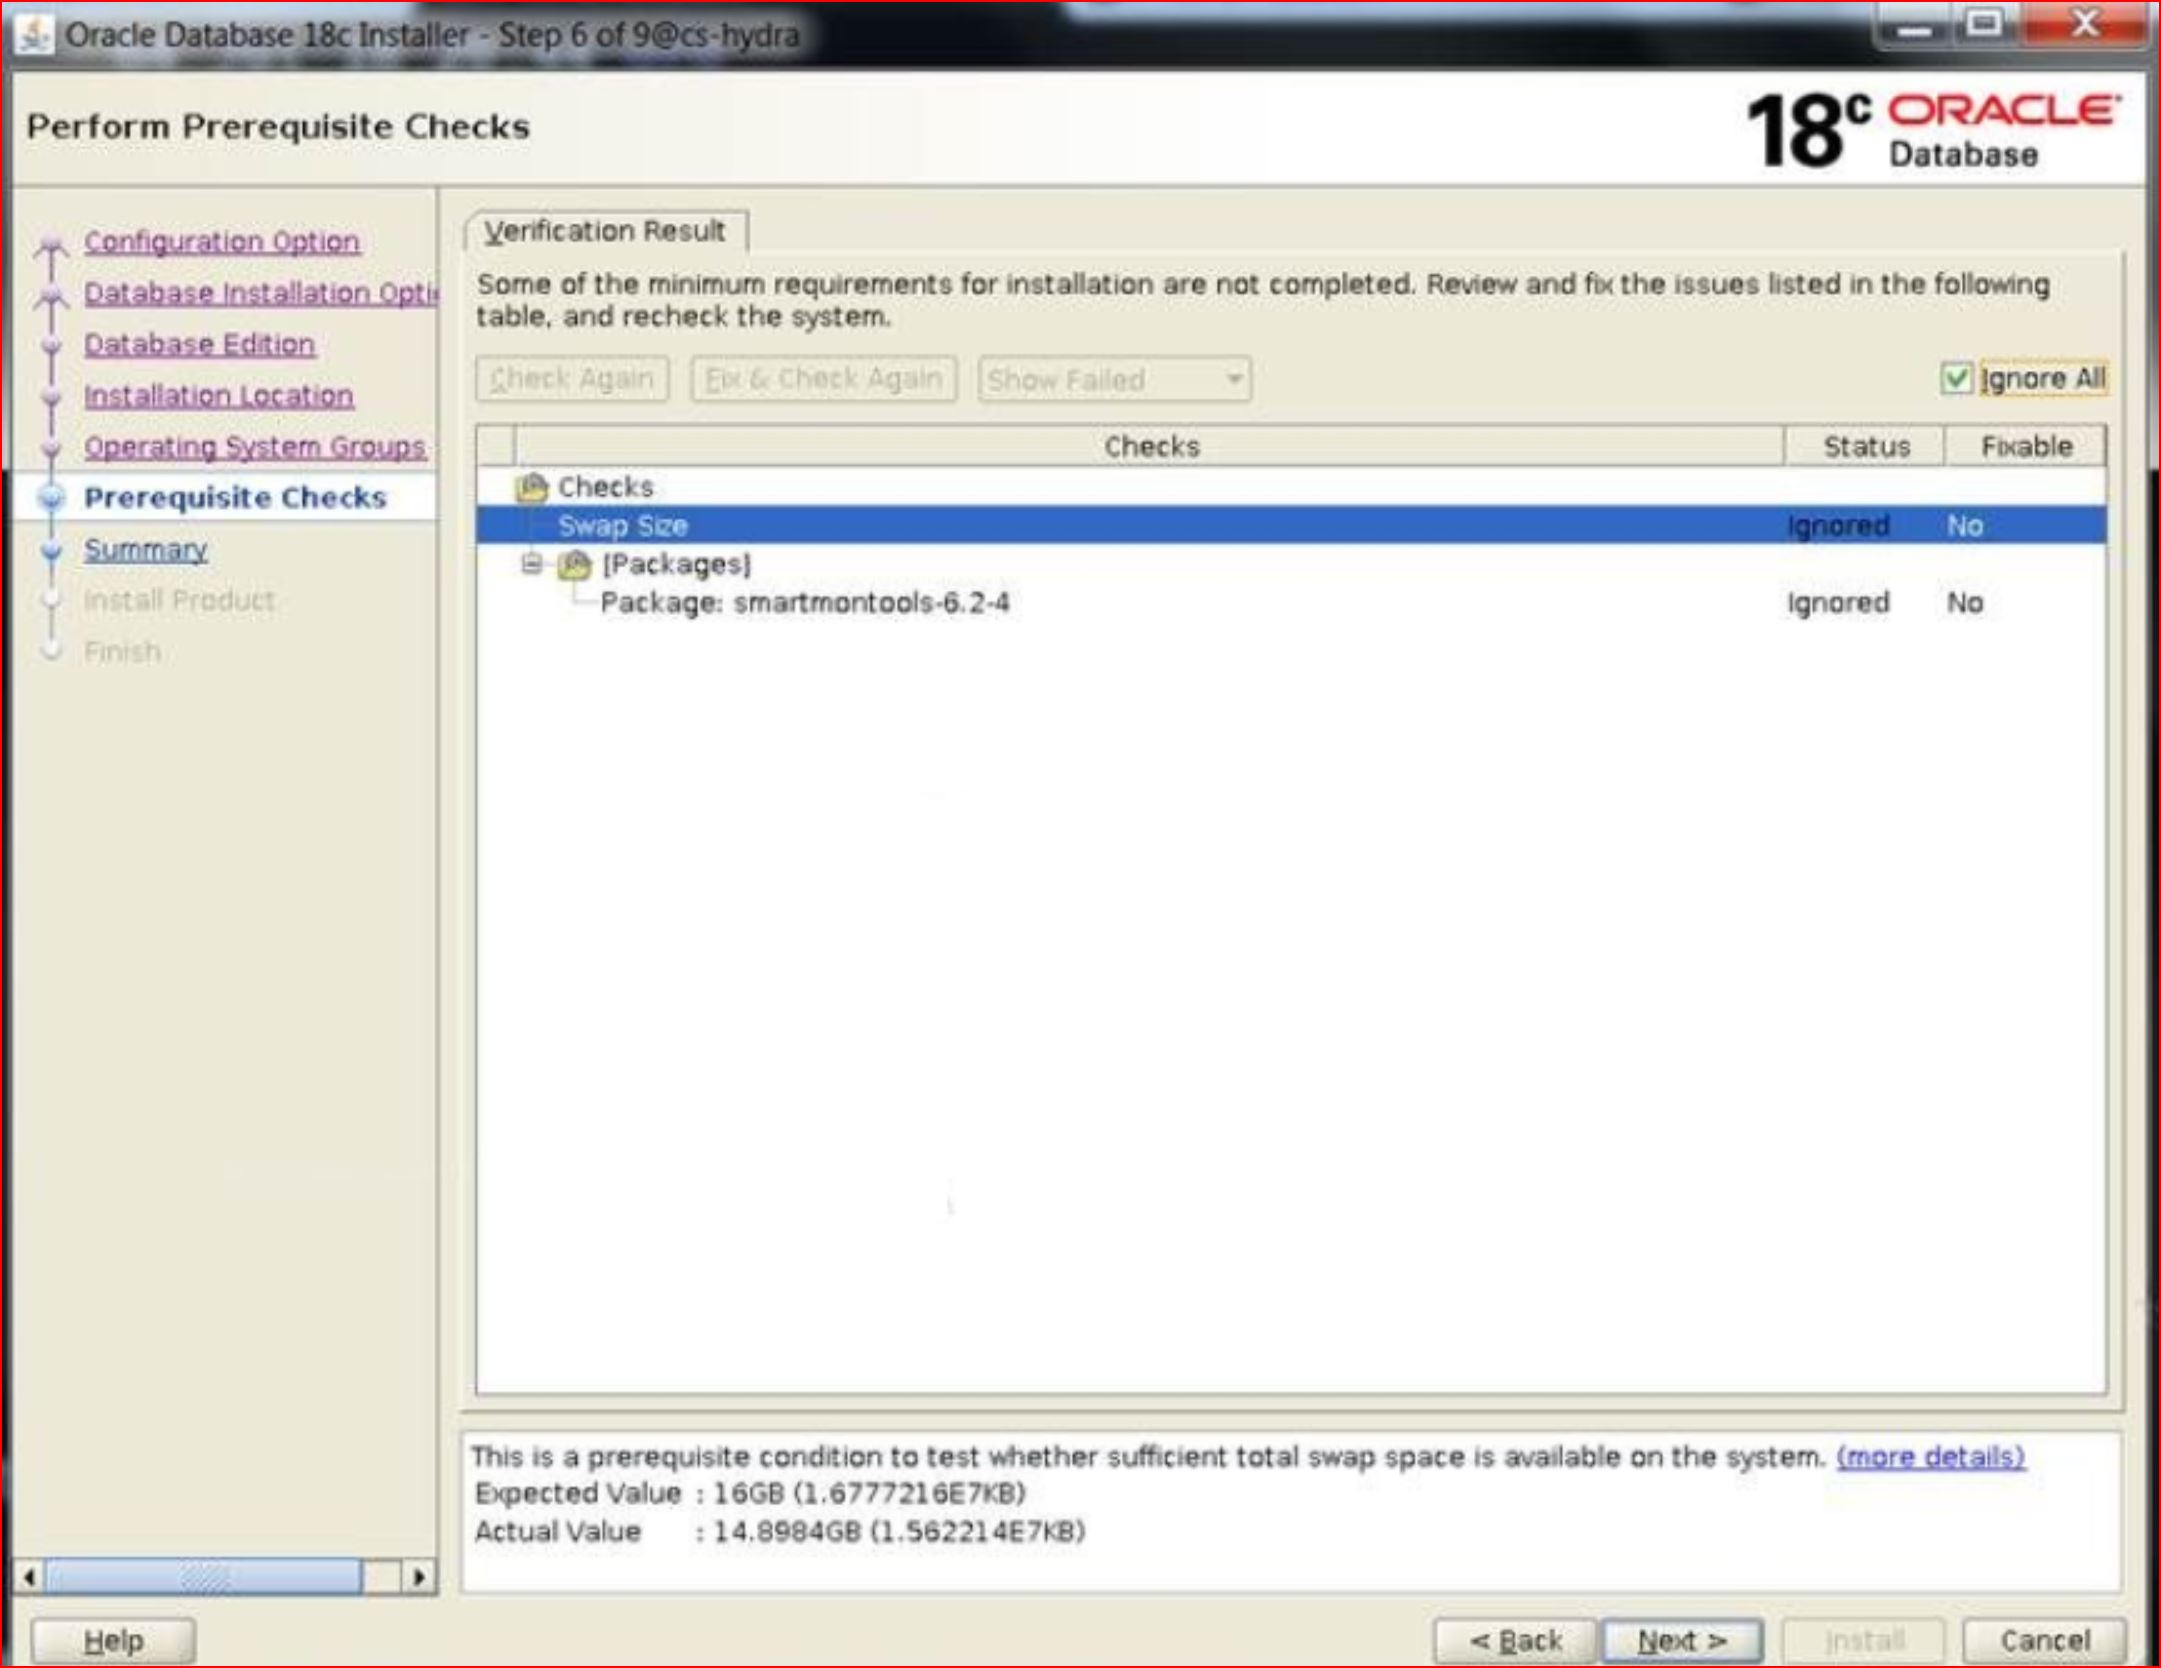
Task: Click the Prerequisite Checks step bullet icon
Action: click(x=51, y=498)
